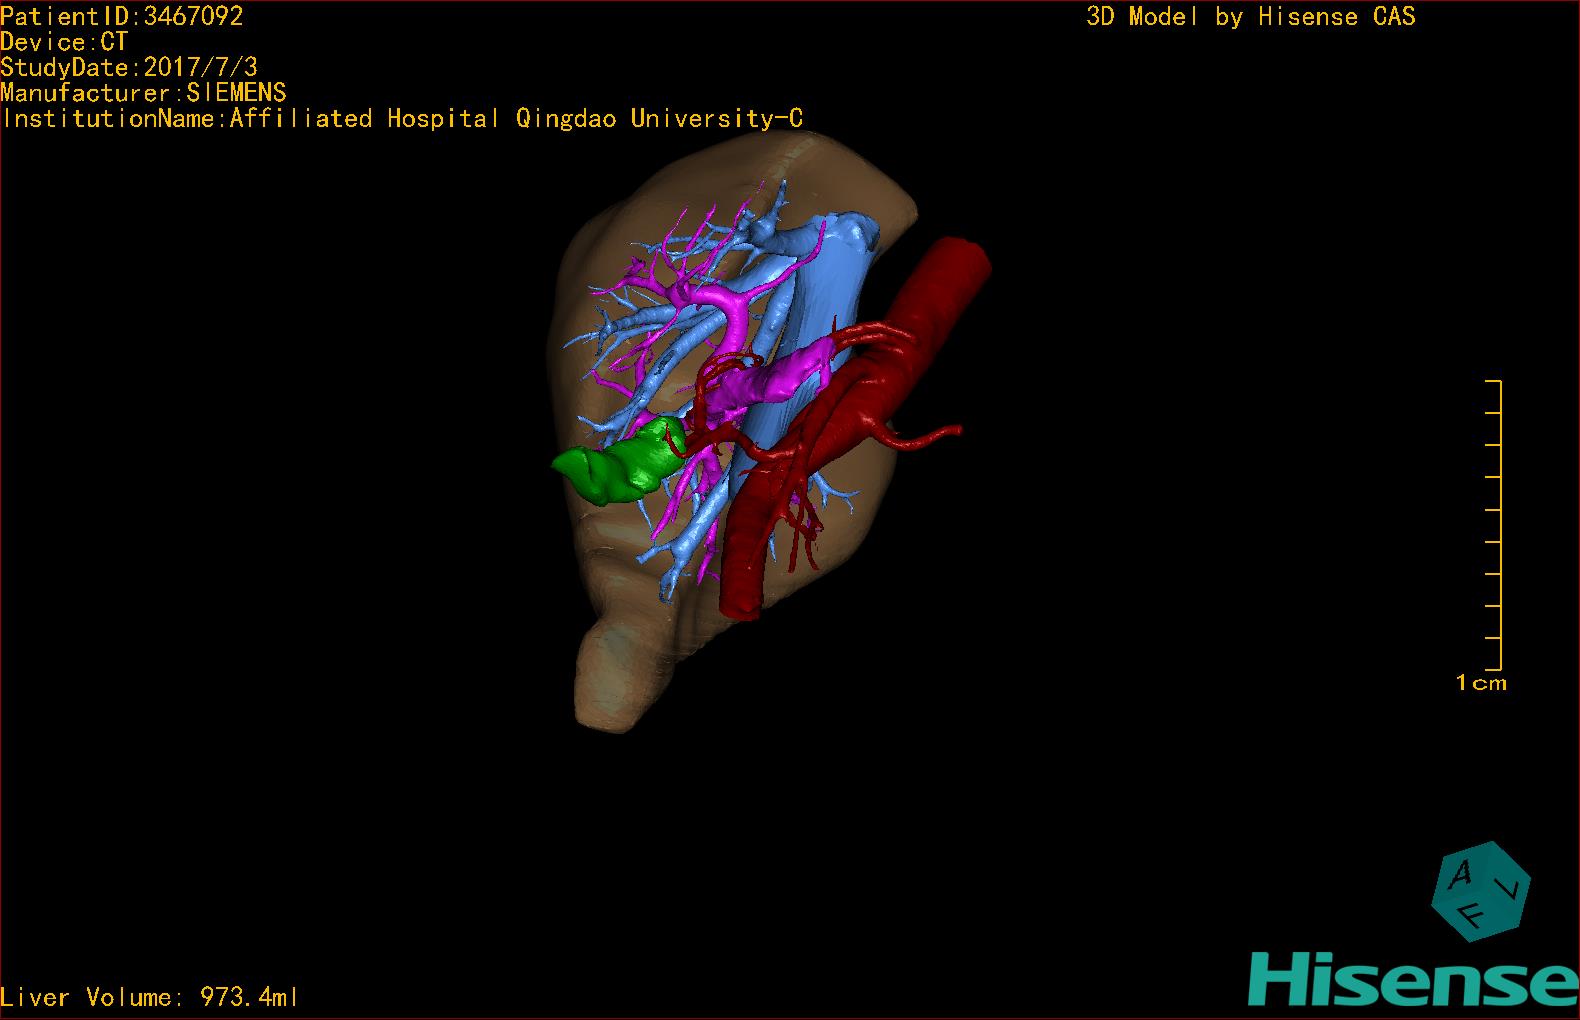
Task: Click the Device:CT label
Action: coord(64,42)
